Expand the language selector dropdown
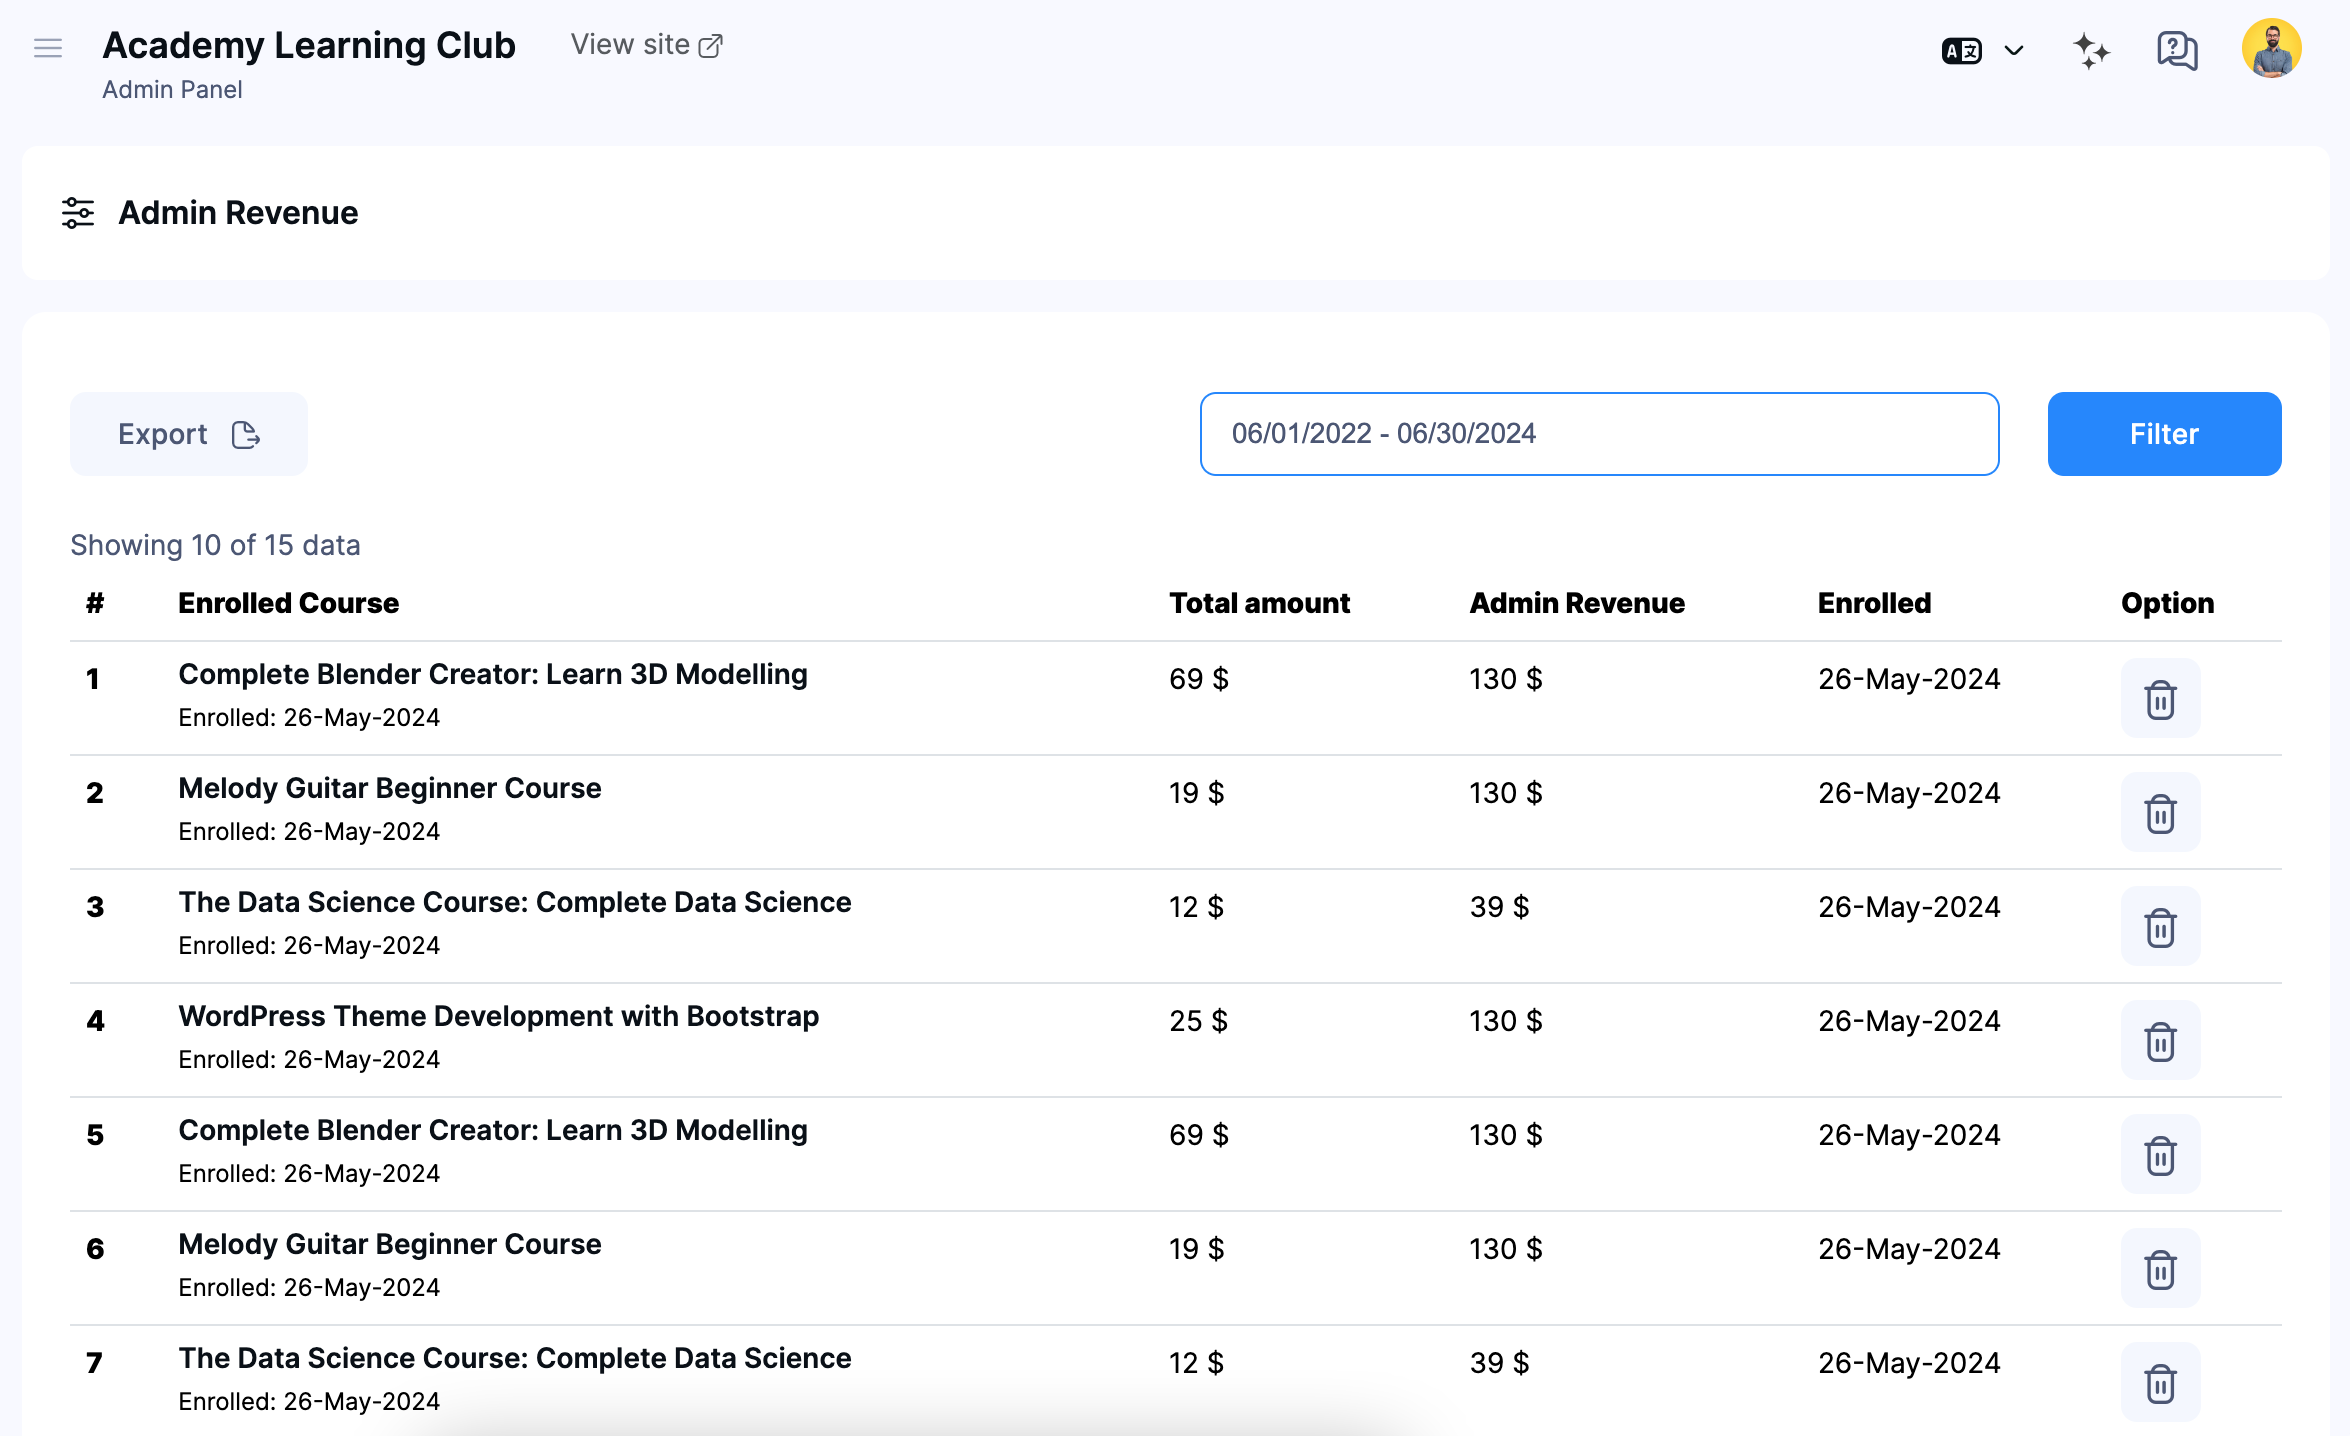This screenshot has width=2350, height=1436. coord(2014,50)
